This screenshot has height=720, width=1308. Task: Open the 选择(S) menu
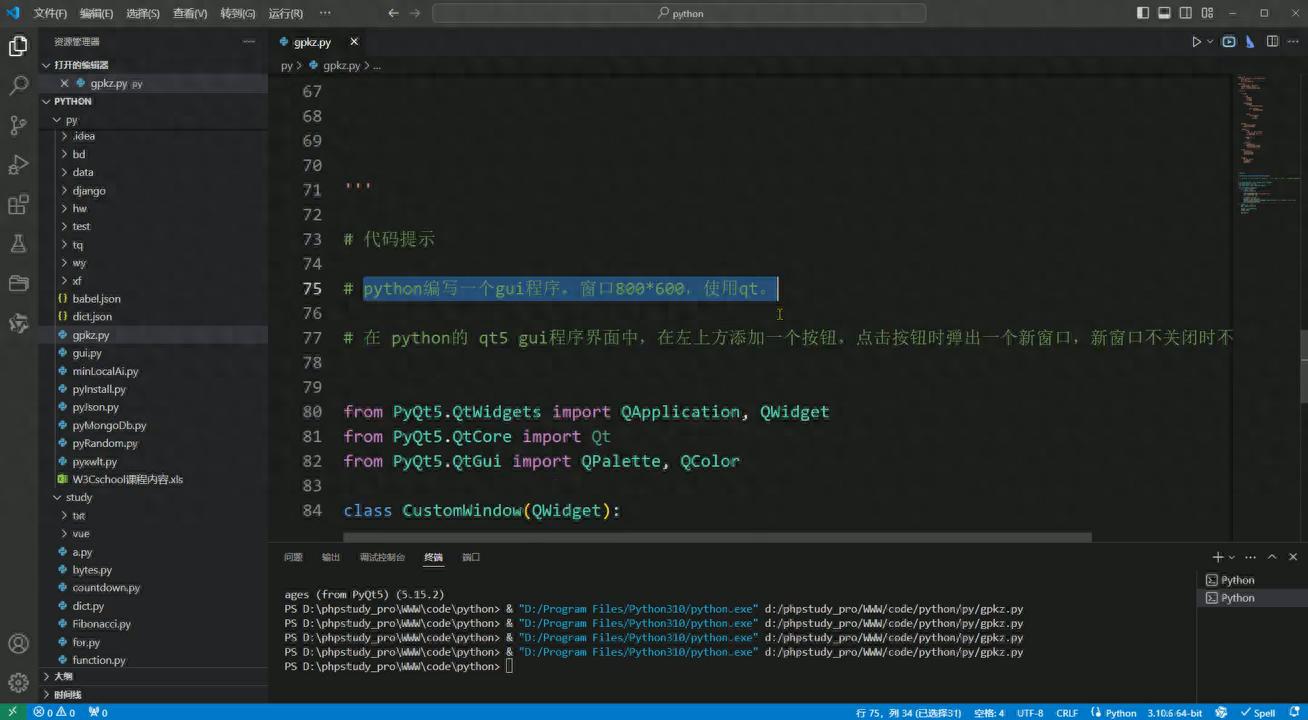point(143,13)
